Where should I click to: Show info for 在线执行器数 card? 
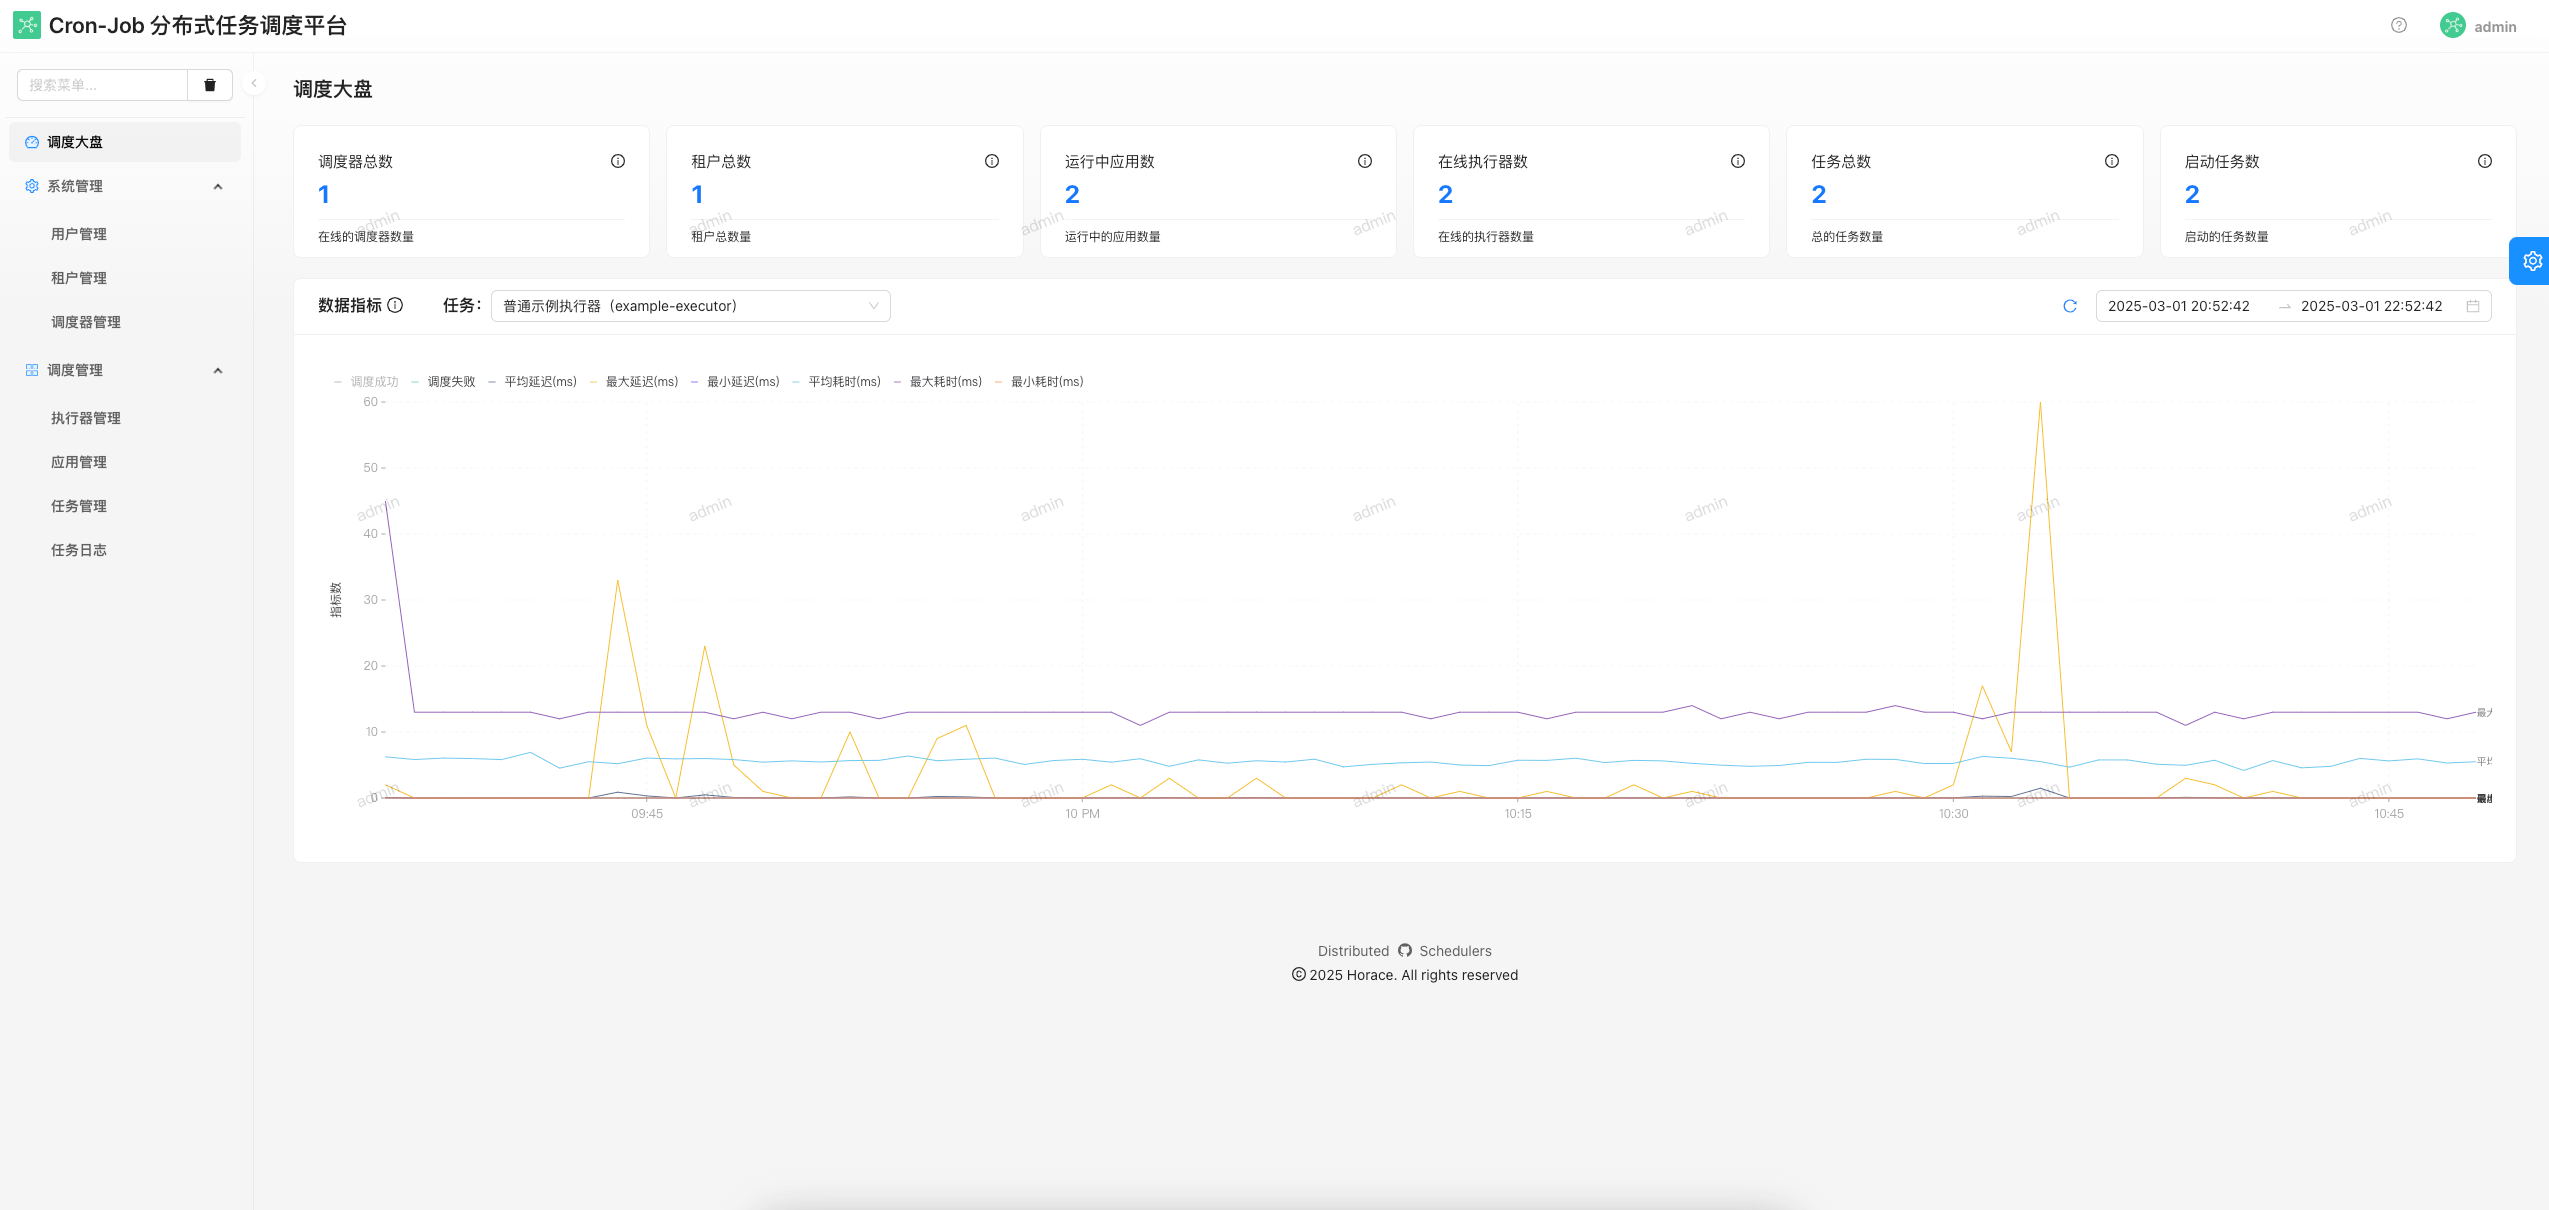(x=1738, y=161)
